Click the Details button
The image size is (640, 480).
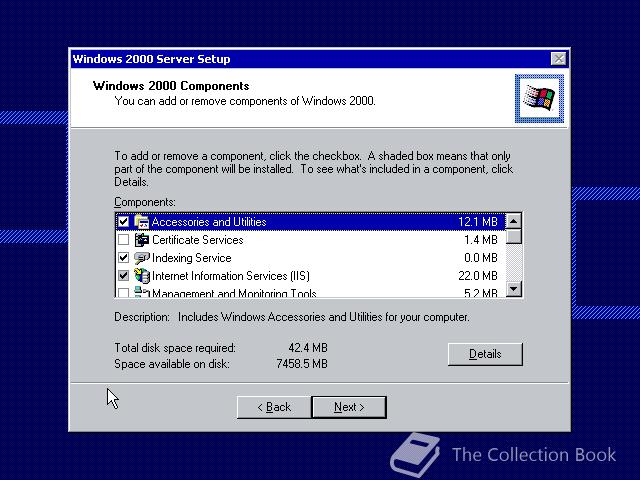coord(485,354)
